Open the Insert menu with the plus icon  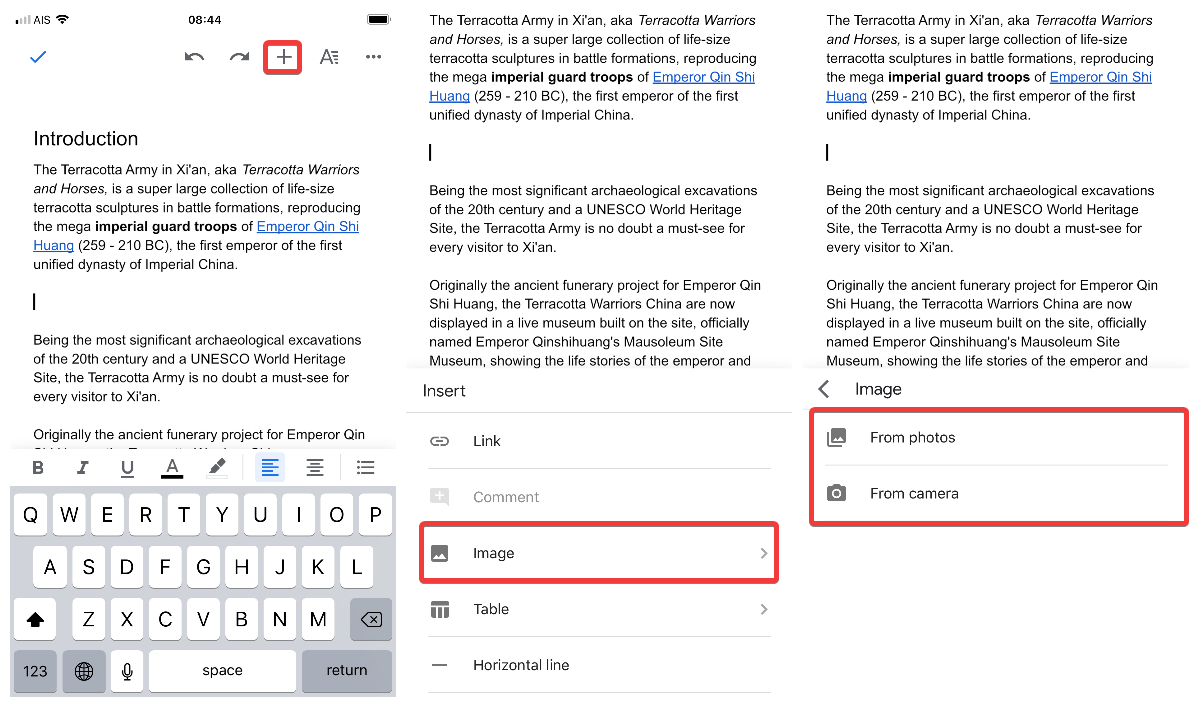click(284, 57)
